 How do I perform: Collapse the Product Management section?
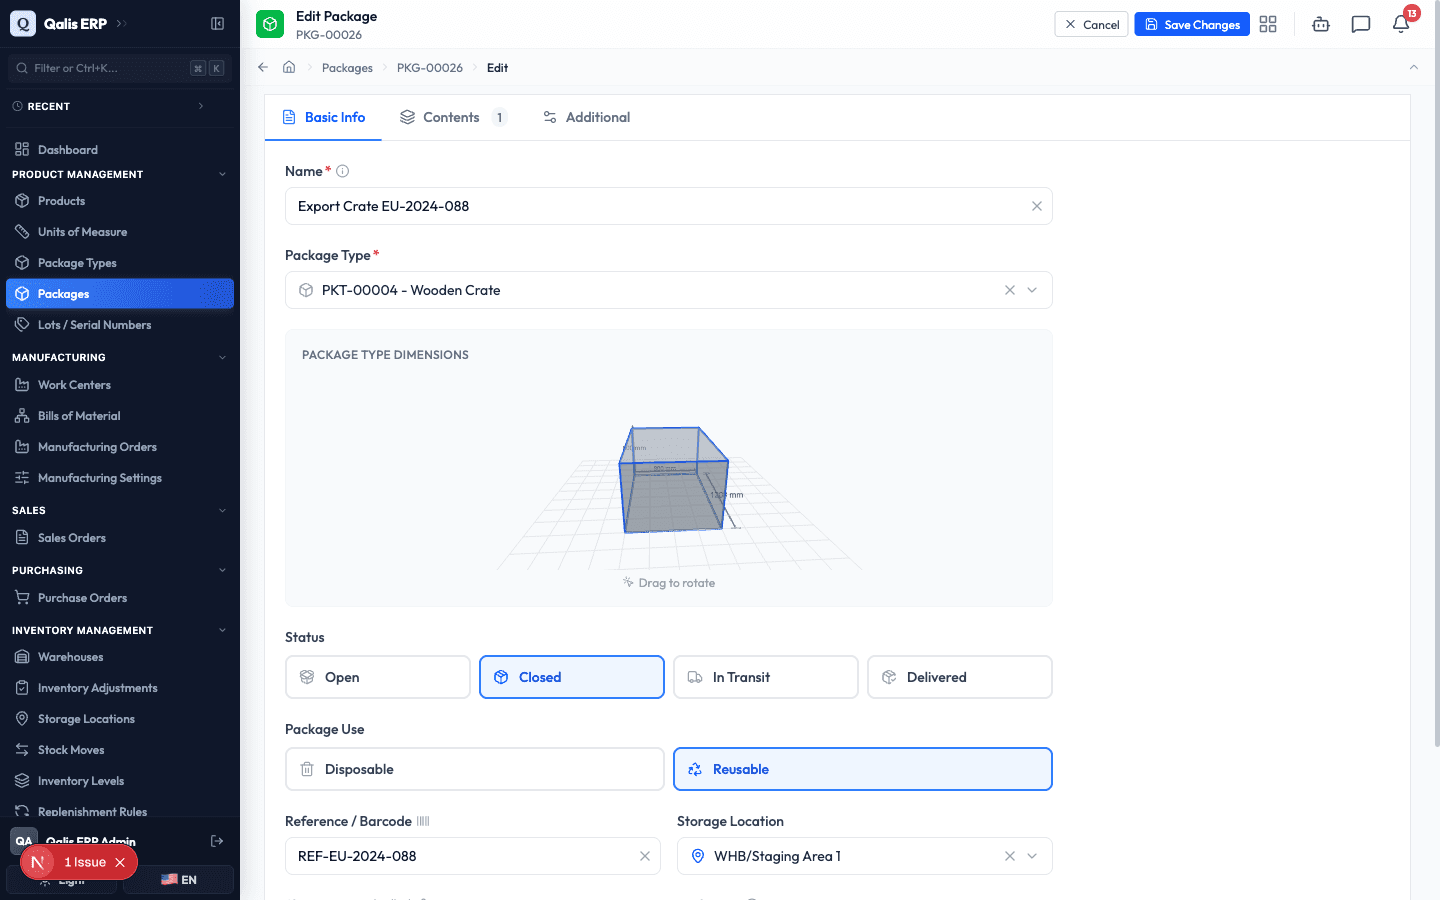[x=222, y=174]
